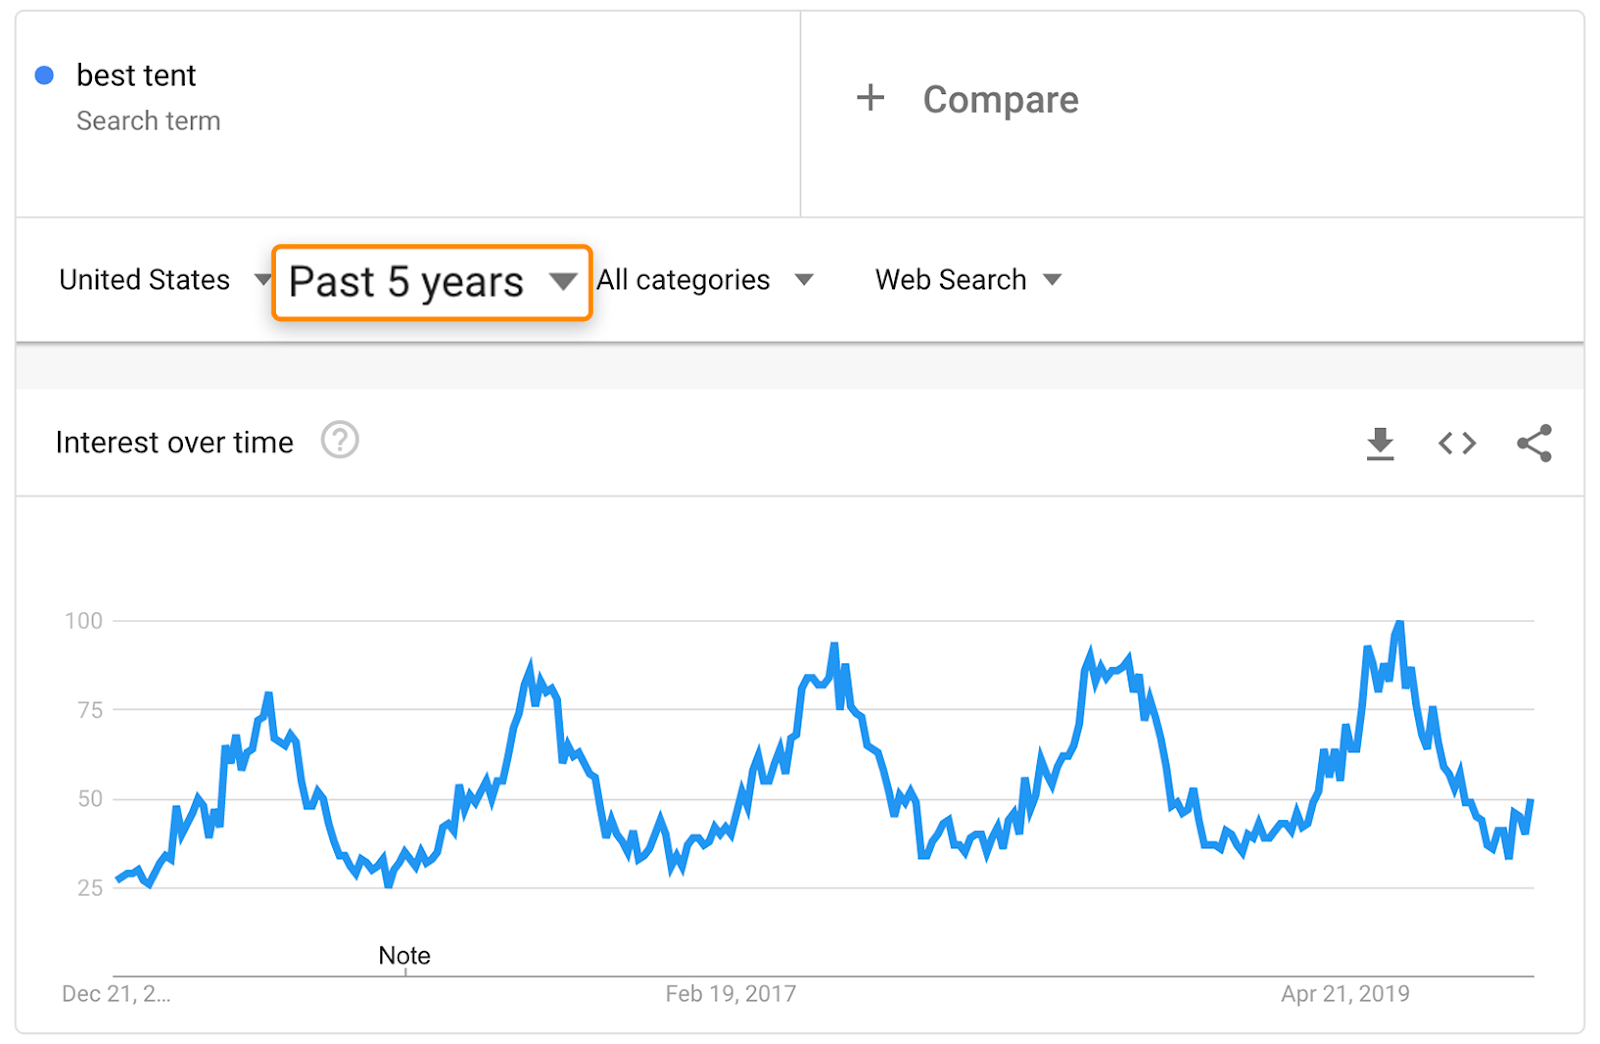Click the Apr 21, 2019 axis label
1600x1044 pixels.
(1345, 994)
